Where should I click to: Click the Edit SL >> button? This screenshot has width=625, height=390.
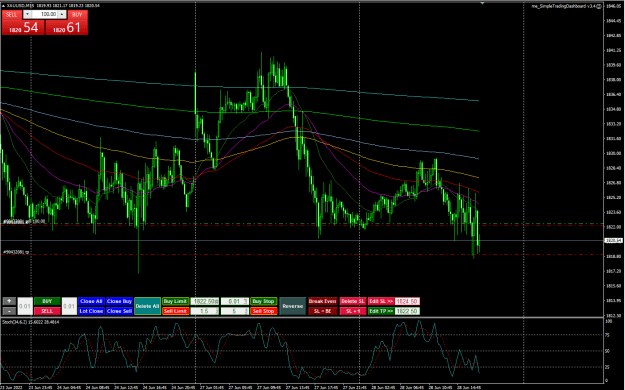pos(381,301)
